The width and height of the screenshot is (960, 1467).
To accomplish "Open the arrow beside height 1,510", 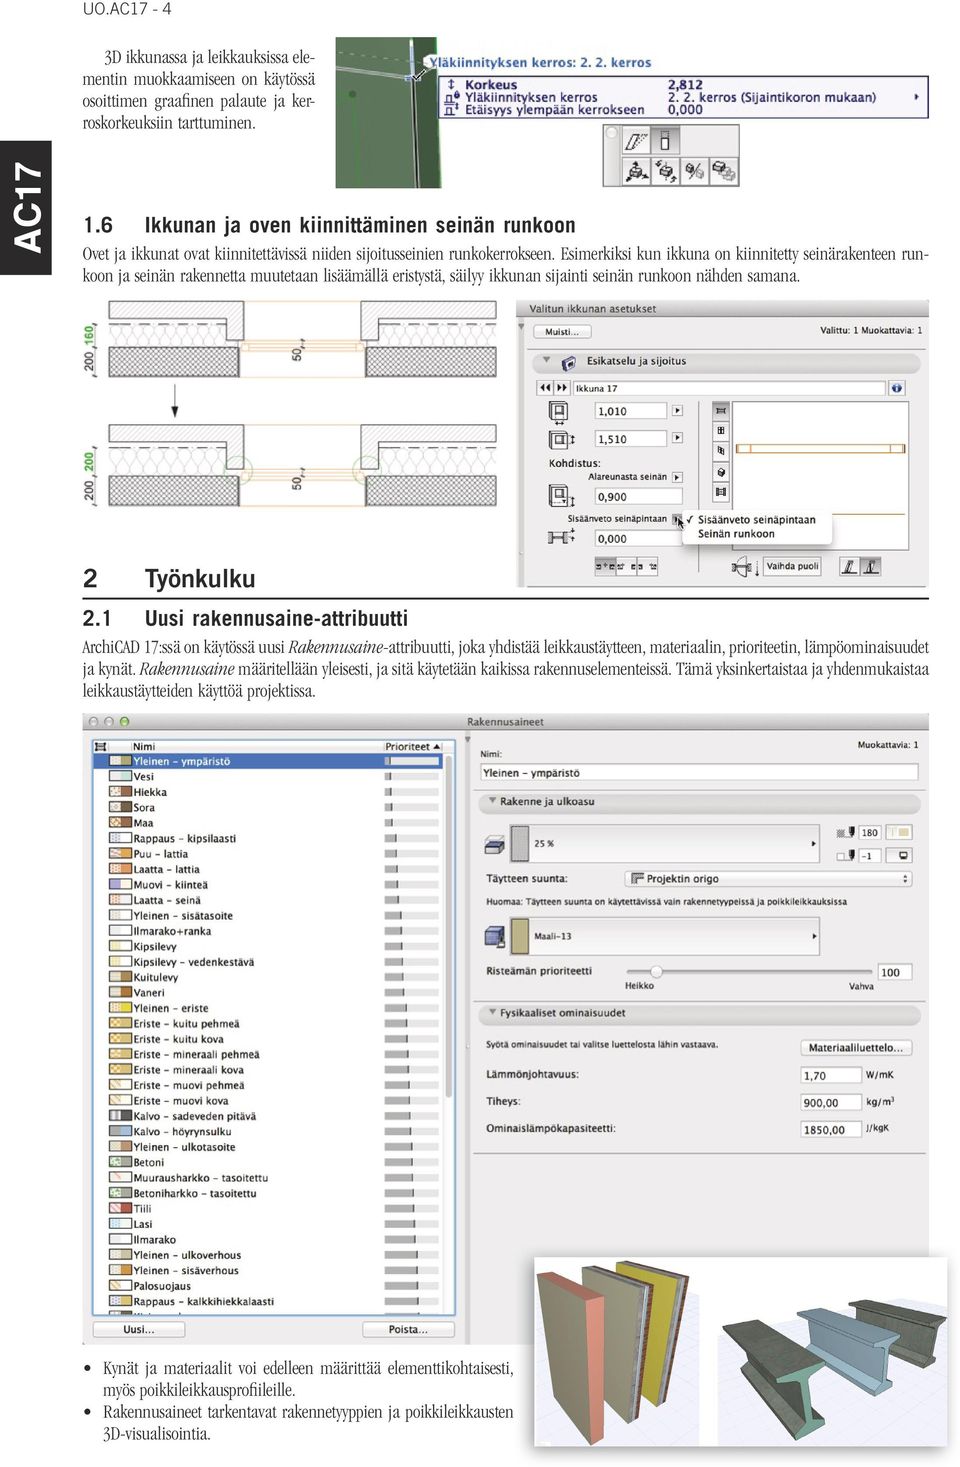I will pyautogui.click(x=677, y=438).
